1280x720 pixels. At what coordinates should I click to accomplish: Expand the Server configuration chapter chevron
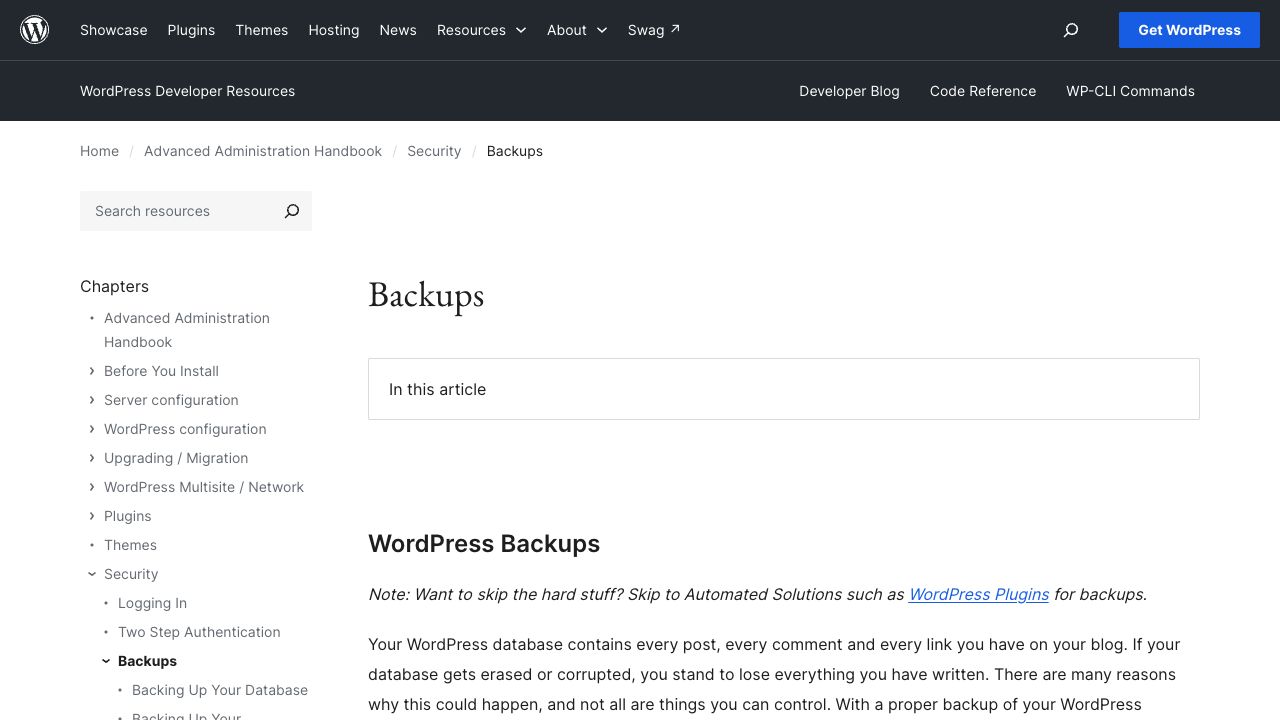click(x=92, y=400)
